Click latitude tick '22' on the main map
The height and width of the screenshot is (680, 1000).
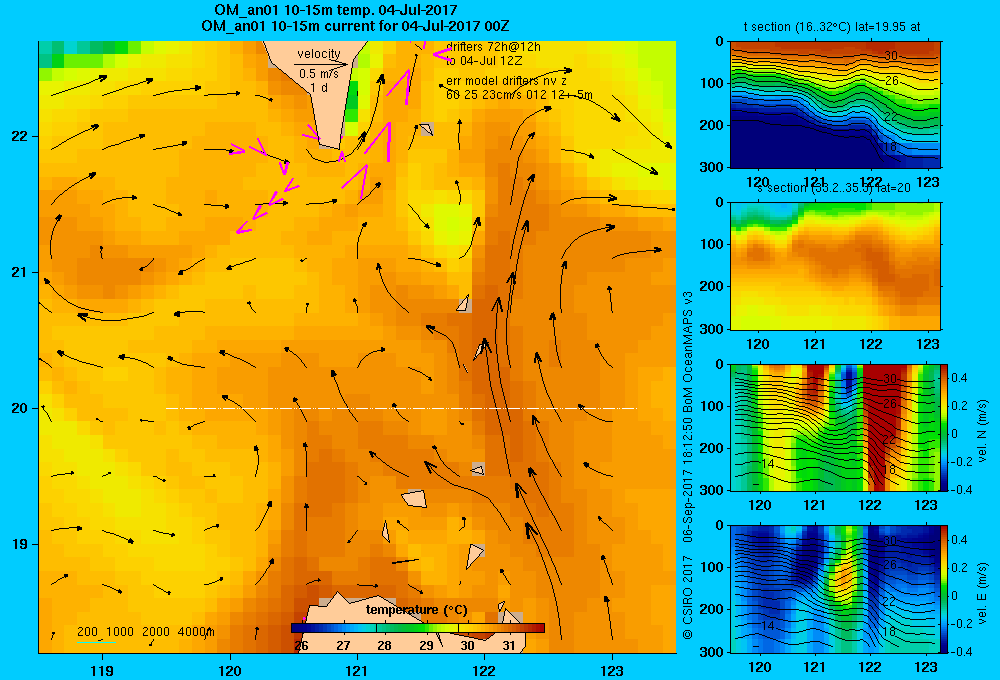pyautogui.click(x=19, y=137)
